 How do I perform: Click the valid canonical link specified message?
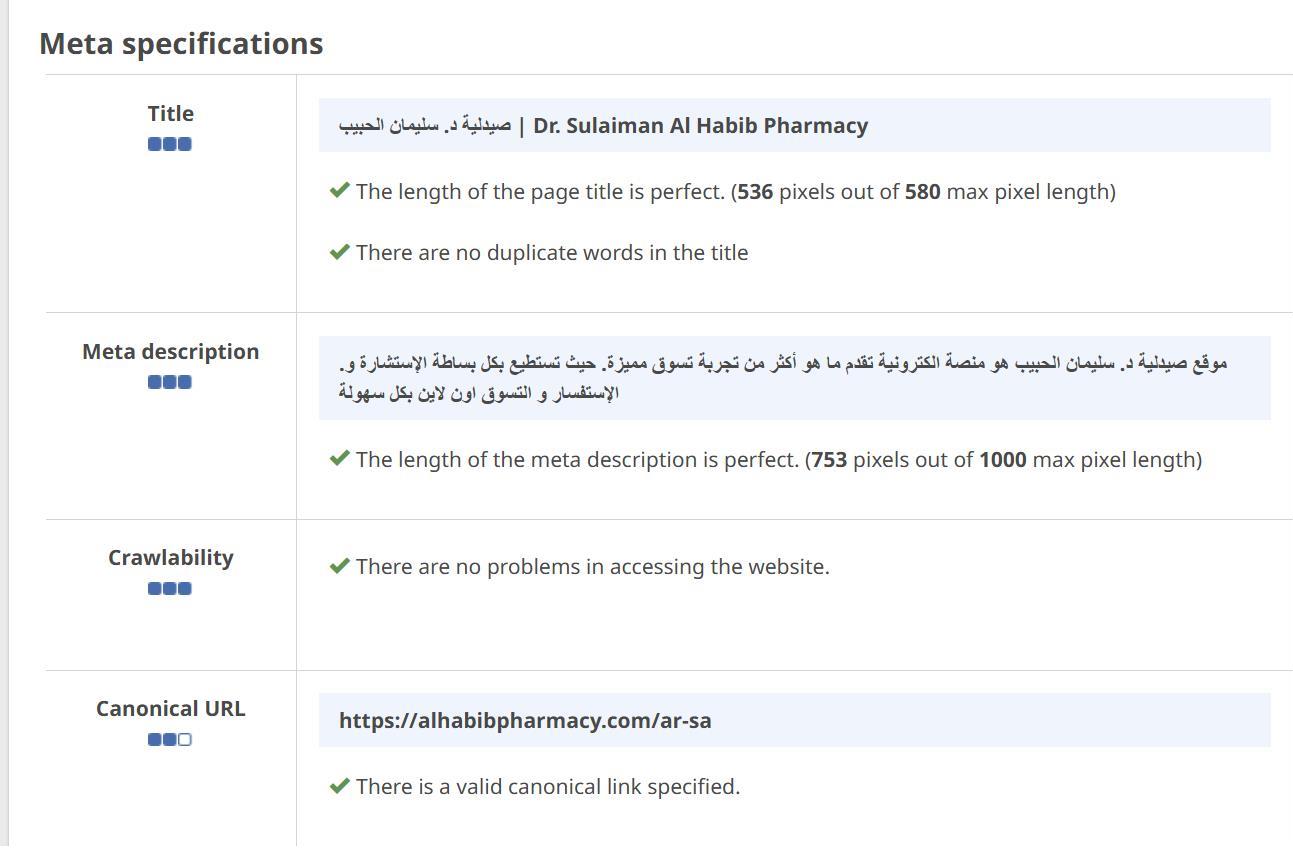pyautogui.click(x=548, y=787)
